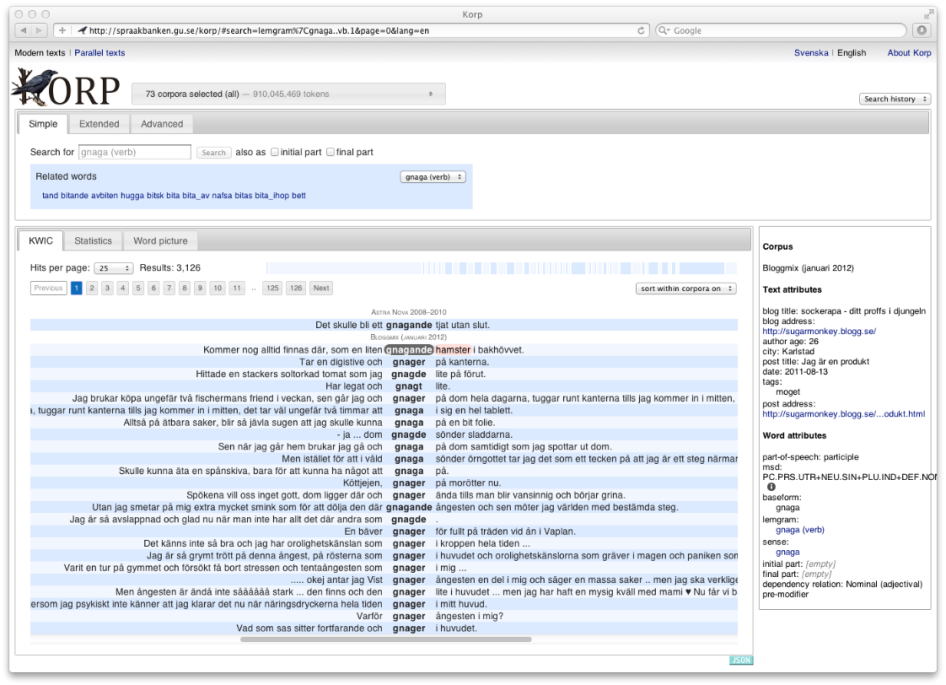The height and width of the screenshot is (685, 946).
Task: Open the Parallel texts link
Action: pyautogui.click(x=100, y=53)
